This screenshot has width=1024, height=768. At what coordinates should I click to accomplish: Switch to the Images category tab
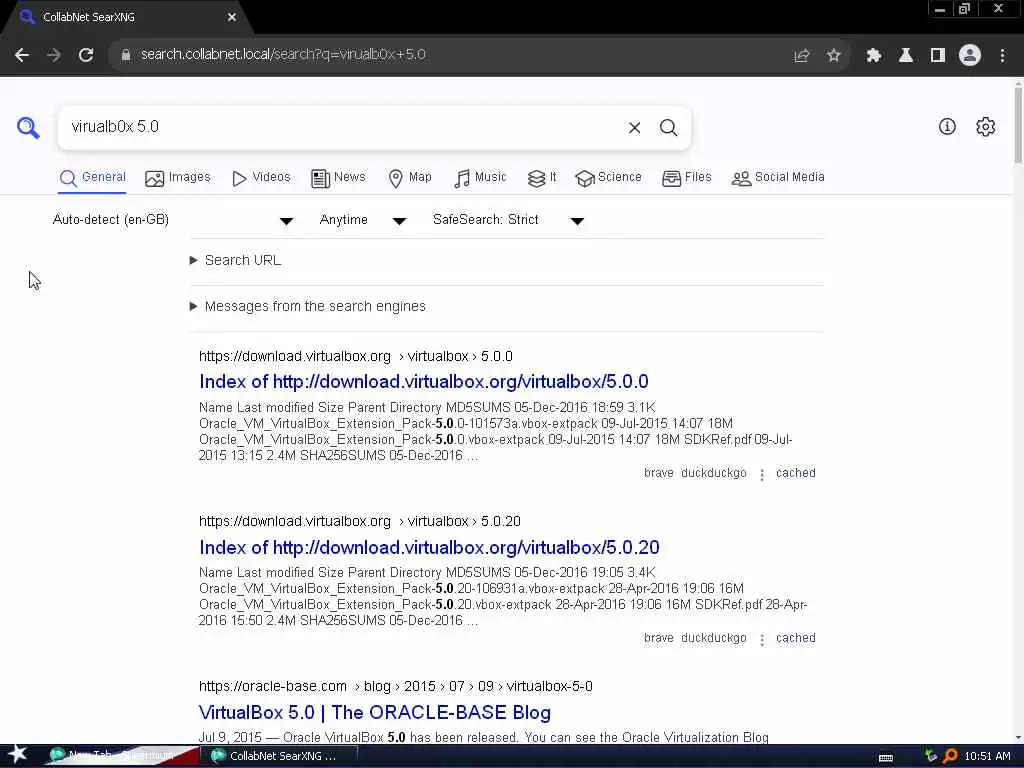coord(178,178)
